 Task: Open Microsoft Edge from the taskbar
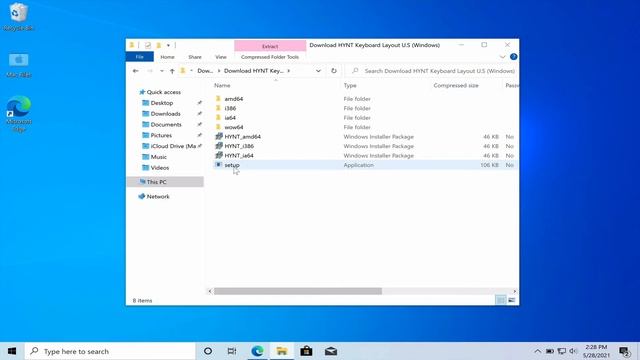257,351
